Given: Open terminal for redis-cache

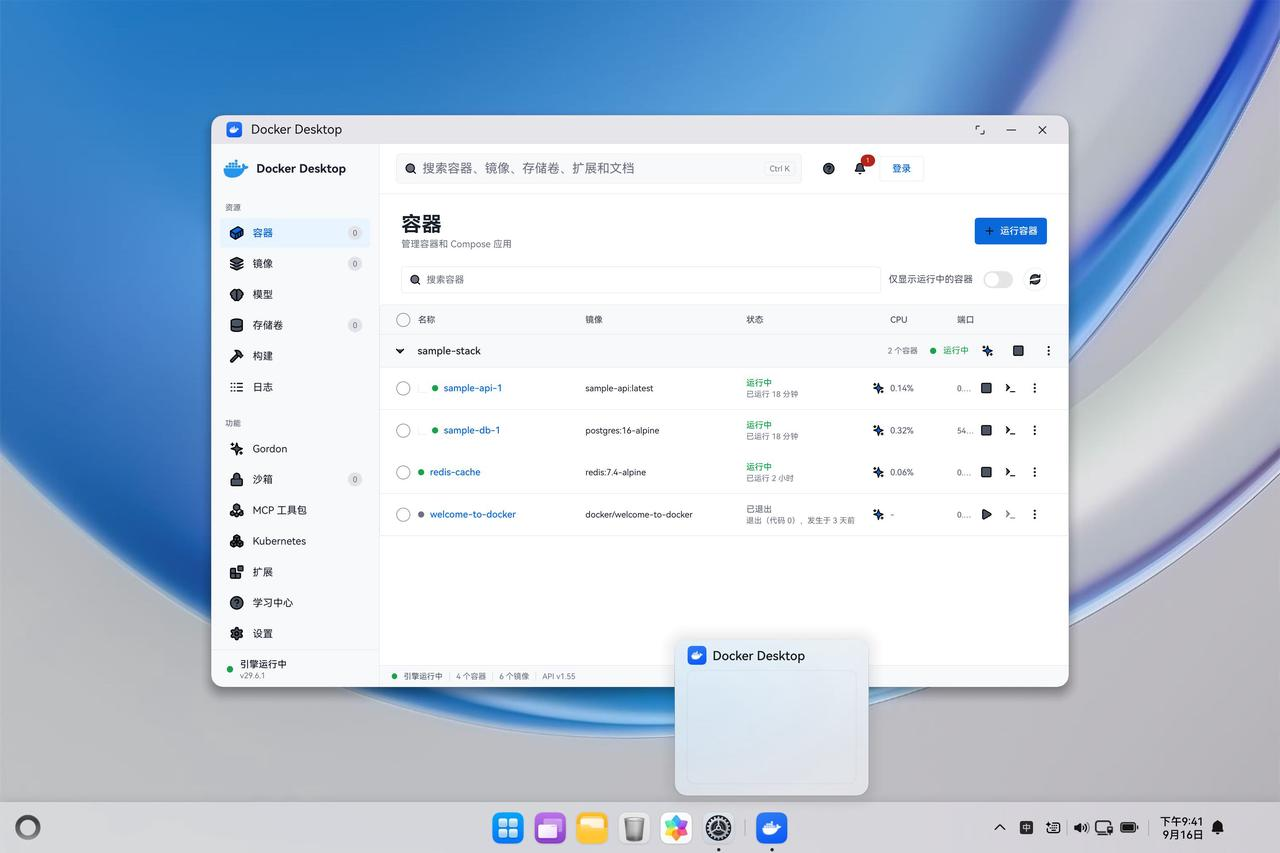Looking at the screenshot, I should (x=1010, y=472).
